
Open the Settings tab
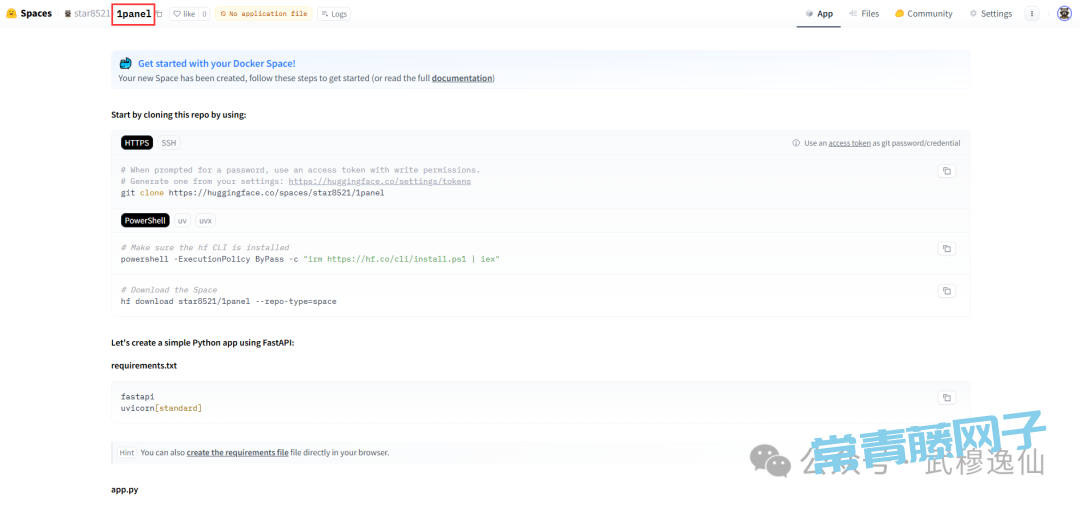(x=990, y=14)
